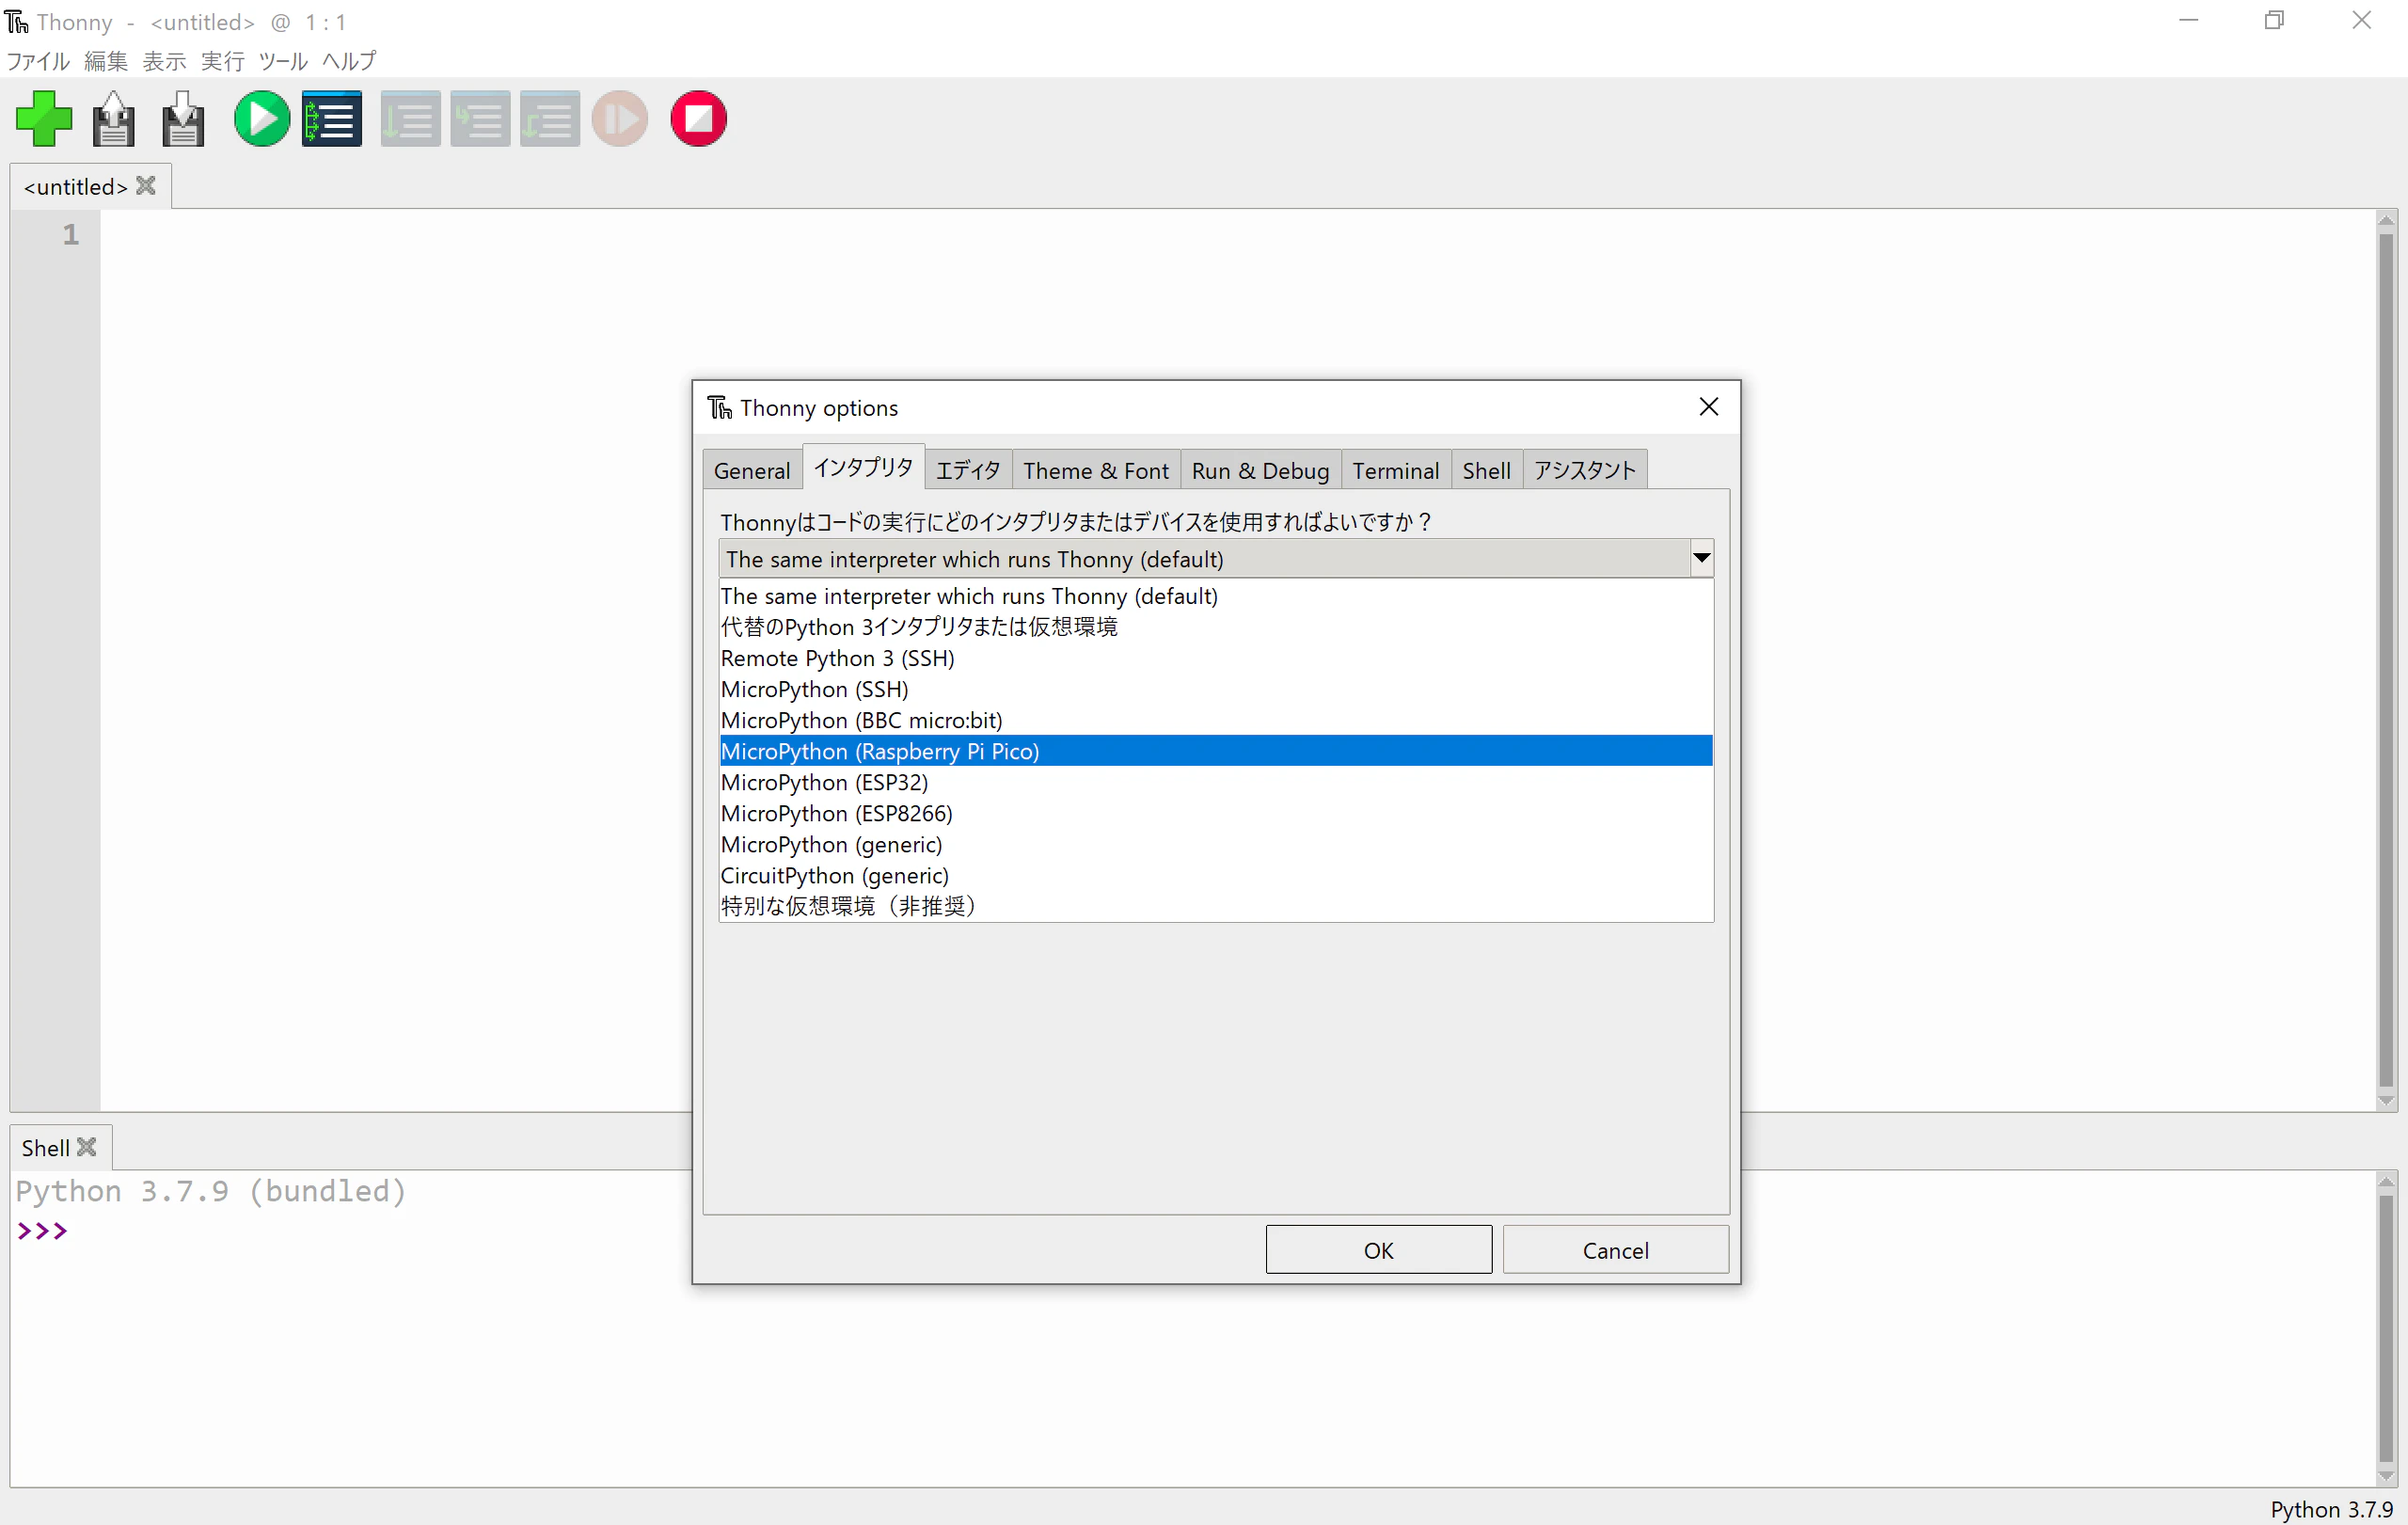Click the editor vertical scrollbar
The width and height of the screenshot is (2408, 1525).
pos(2386,660)
